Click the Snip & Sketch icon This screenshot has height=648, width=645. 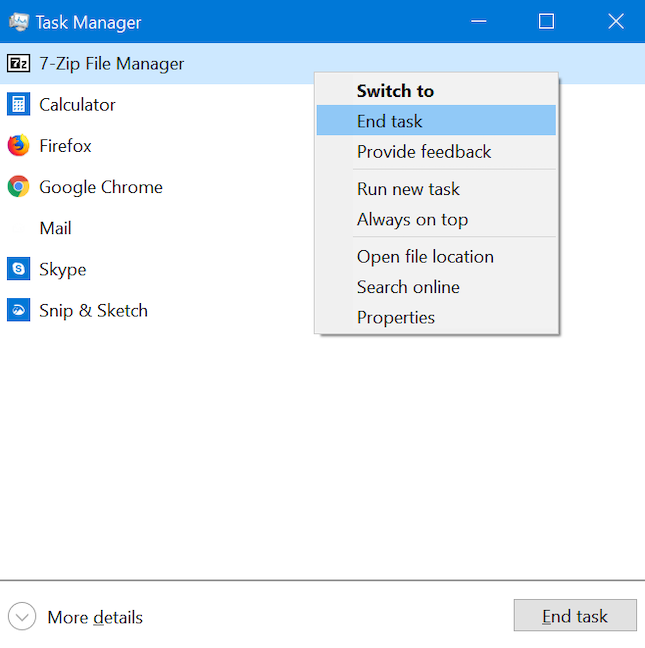click(19, 310)
